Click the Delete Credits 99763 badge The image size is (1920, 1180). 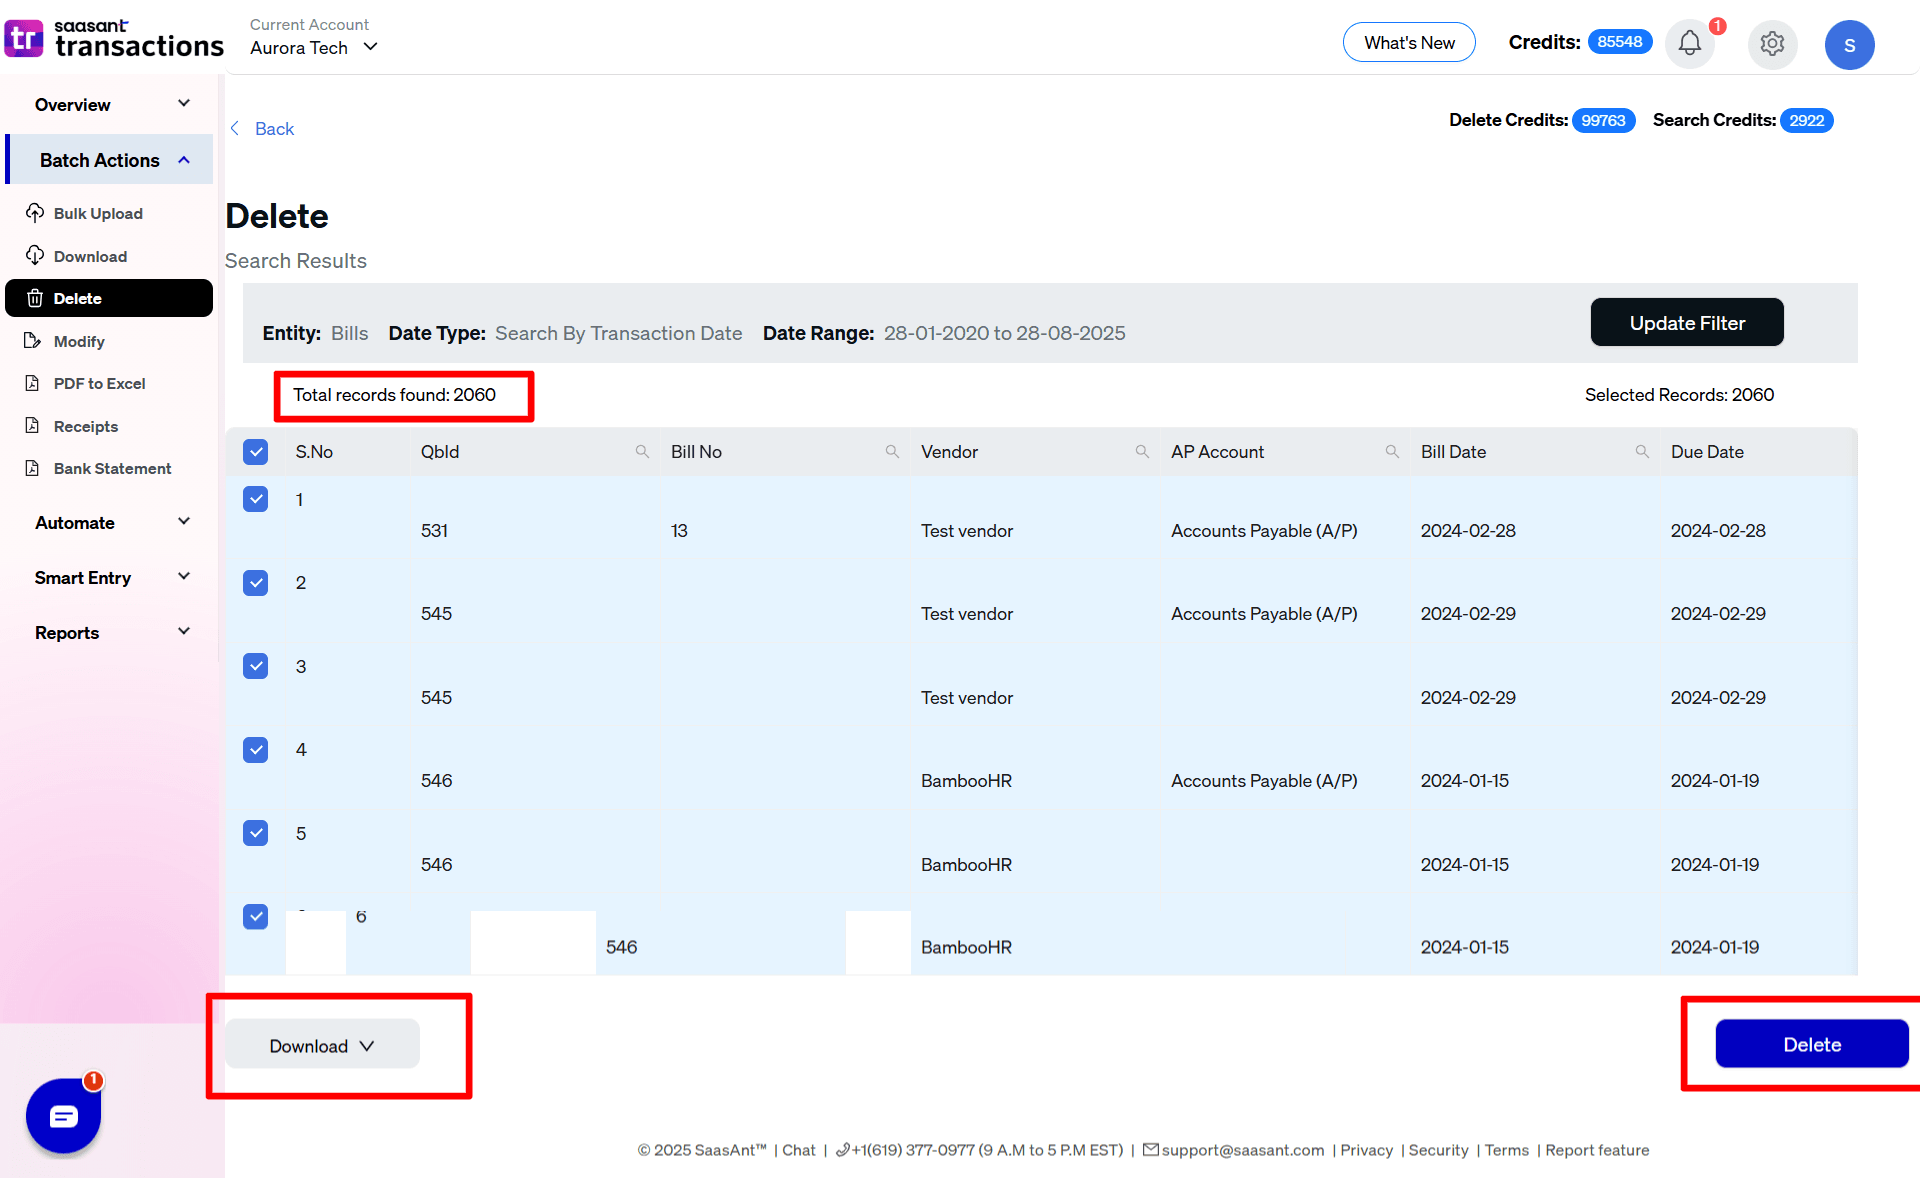pyautogui.click(x=1603, y=120)
